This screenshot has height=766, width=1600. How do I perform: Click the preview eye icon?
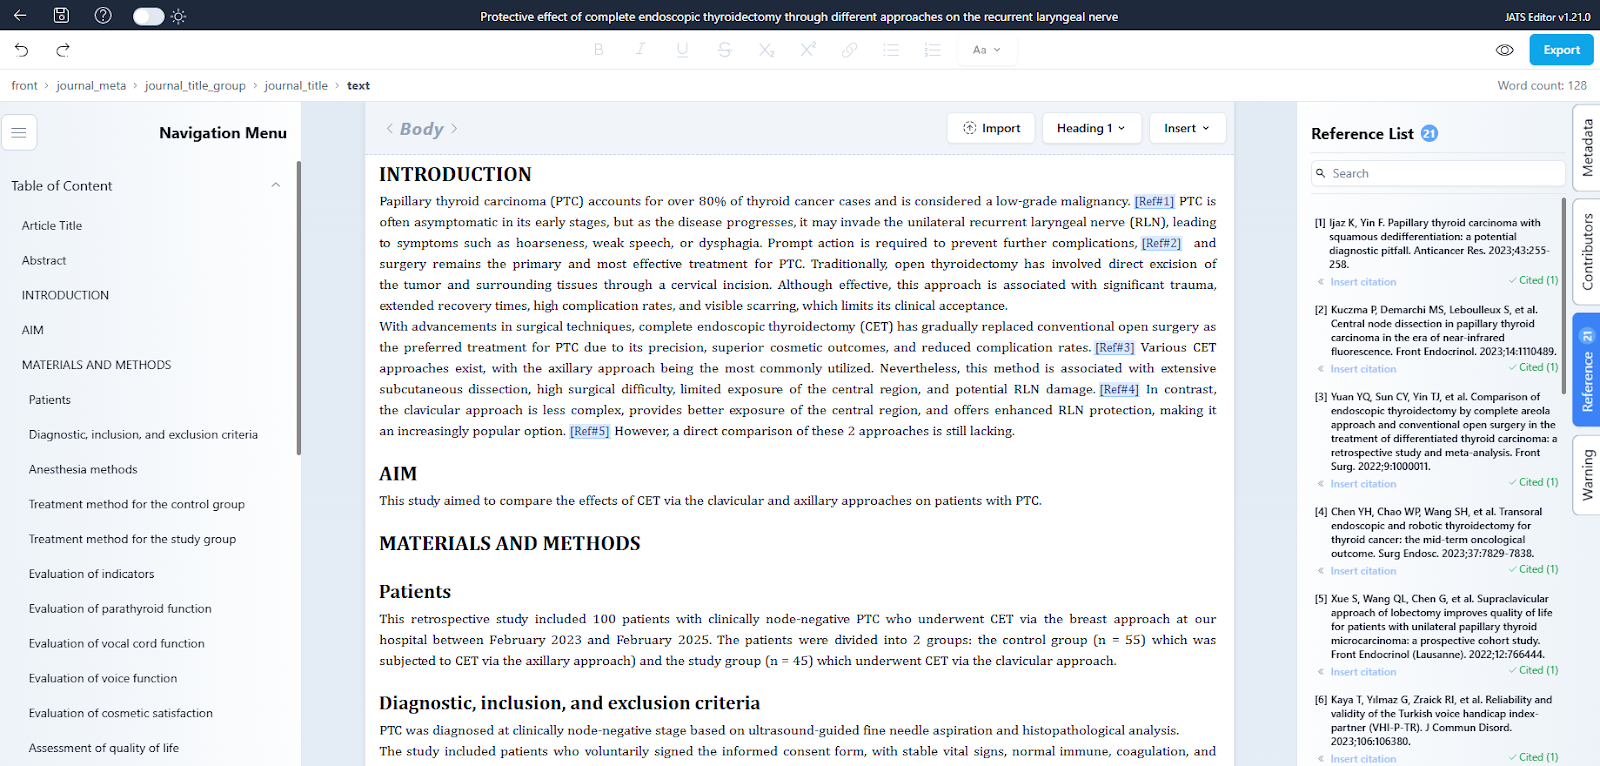(x=1504, y=50)
